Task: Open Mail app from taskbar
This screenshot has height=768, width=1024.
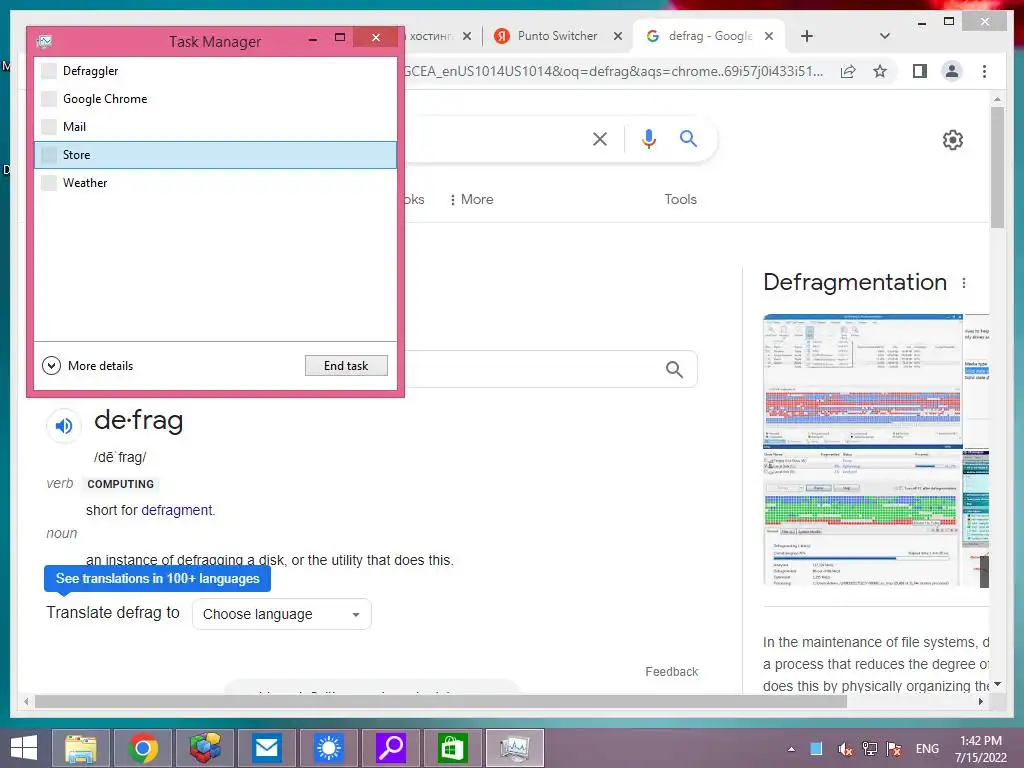Action: pyautogui.click(x=266, y=748)
